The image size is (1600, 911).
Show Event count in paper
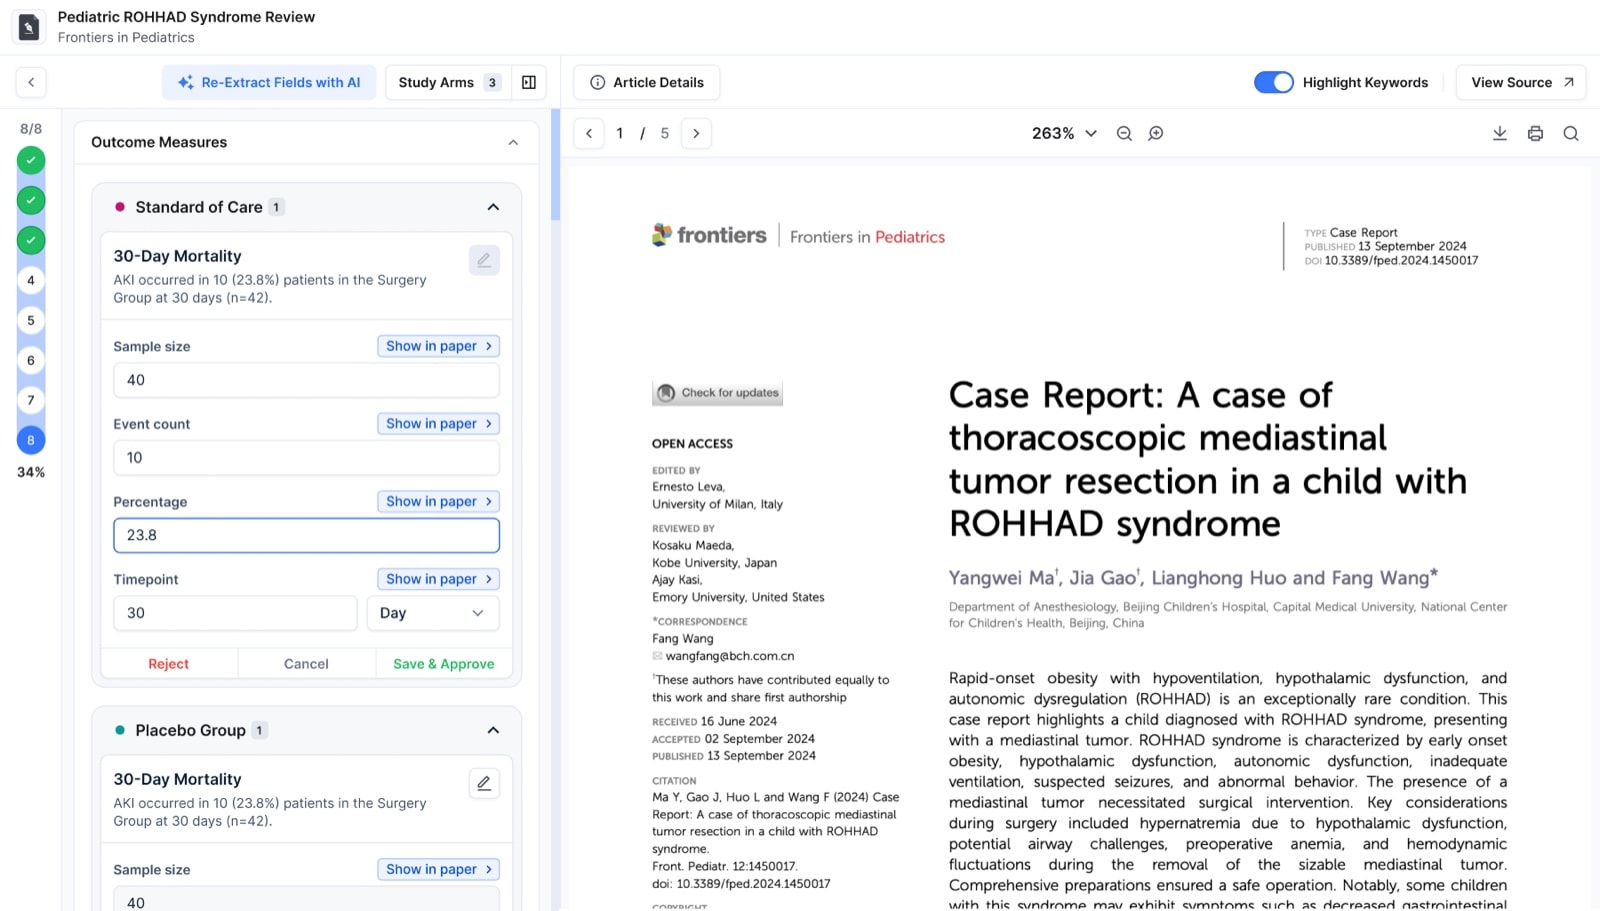pyautogui.click(x=438, y=424)
